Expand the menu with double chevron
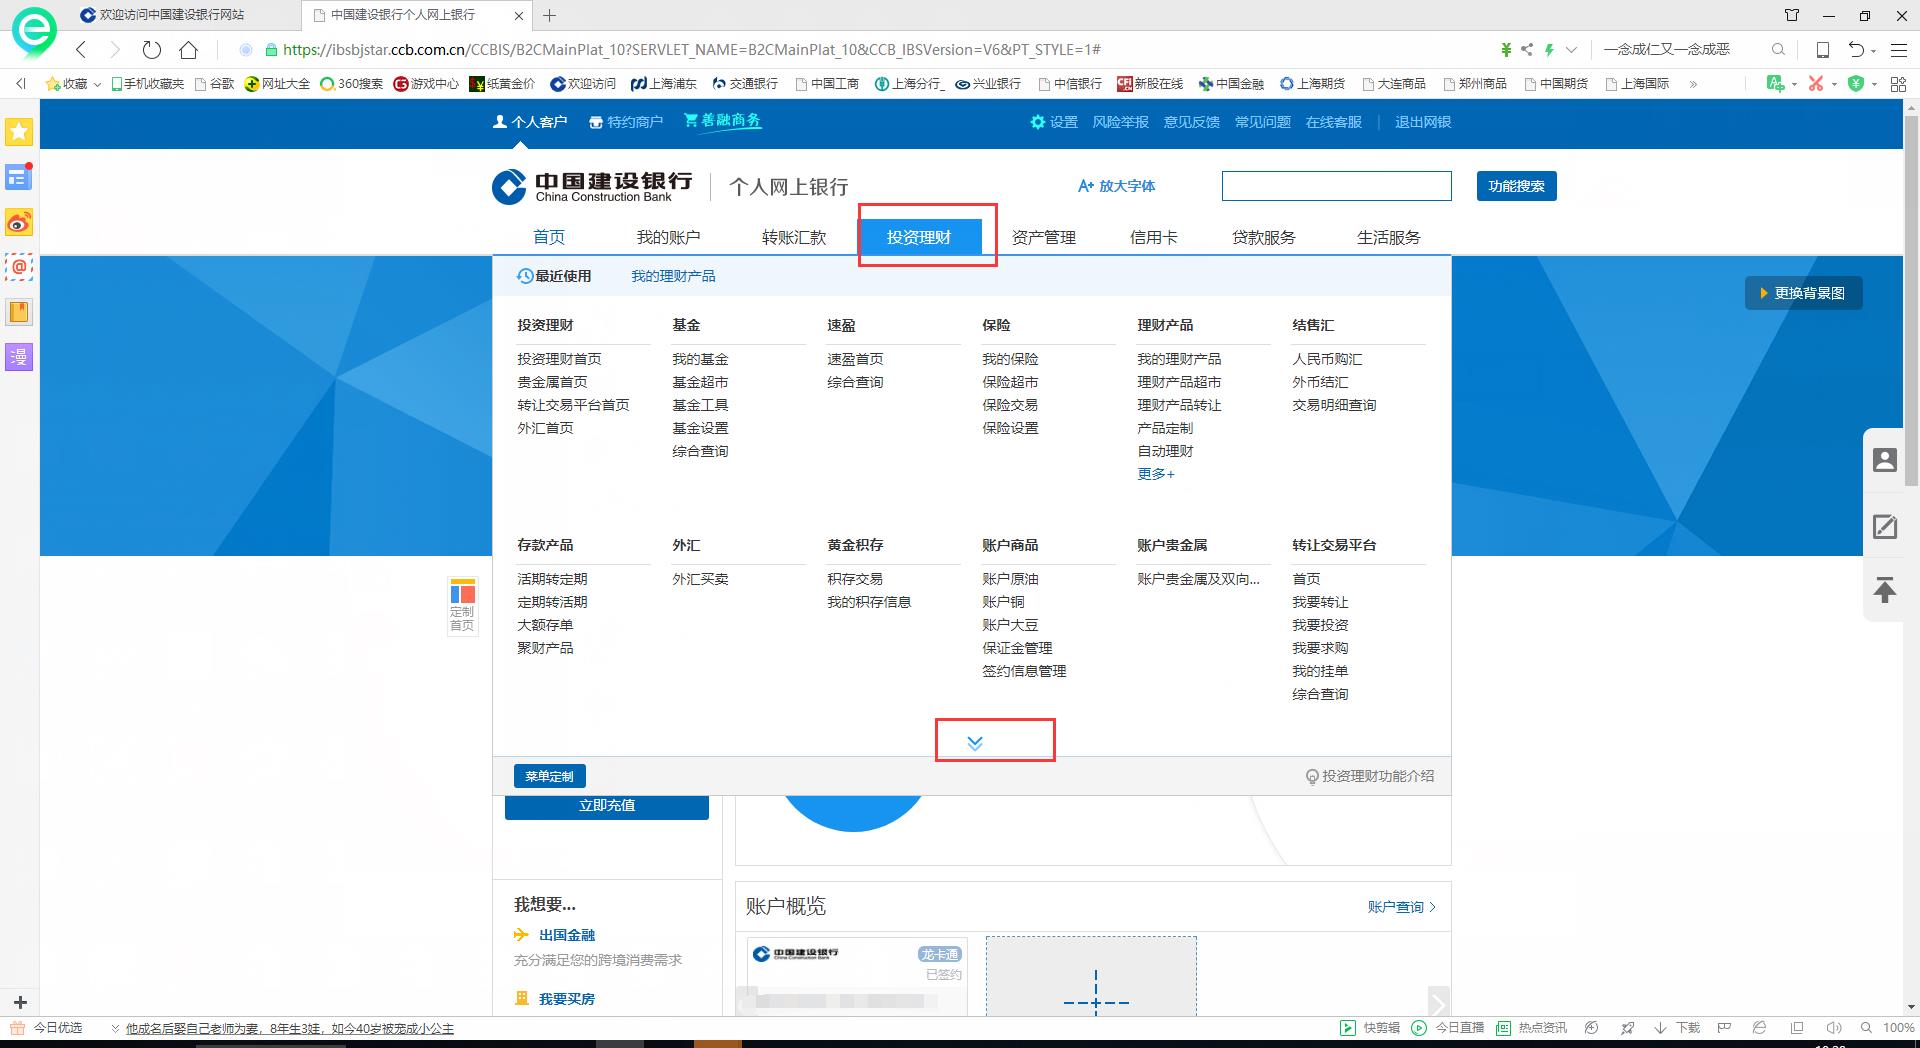 (975, 743)
